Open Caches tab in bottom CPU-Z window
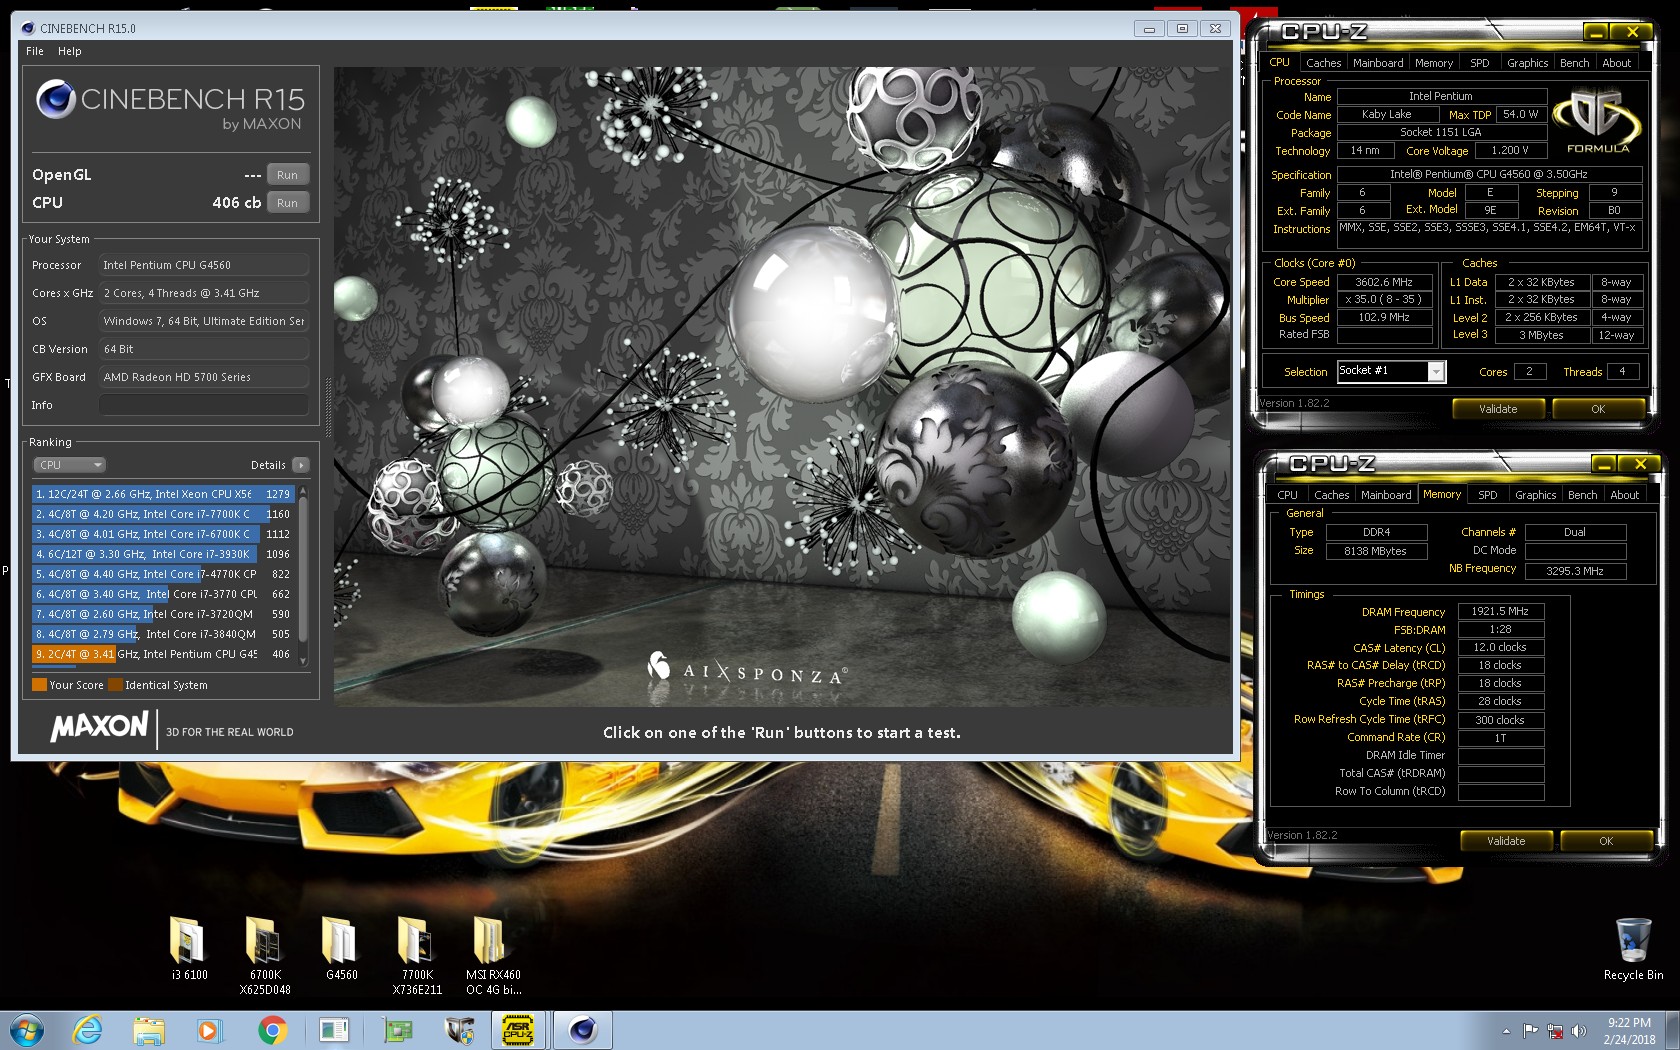The image size is (1680, 1050). click(1331, 495)
